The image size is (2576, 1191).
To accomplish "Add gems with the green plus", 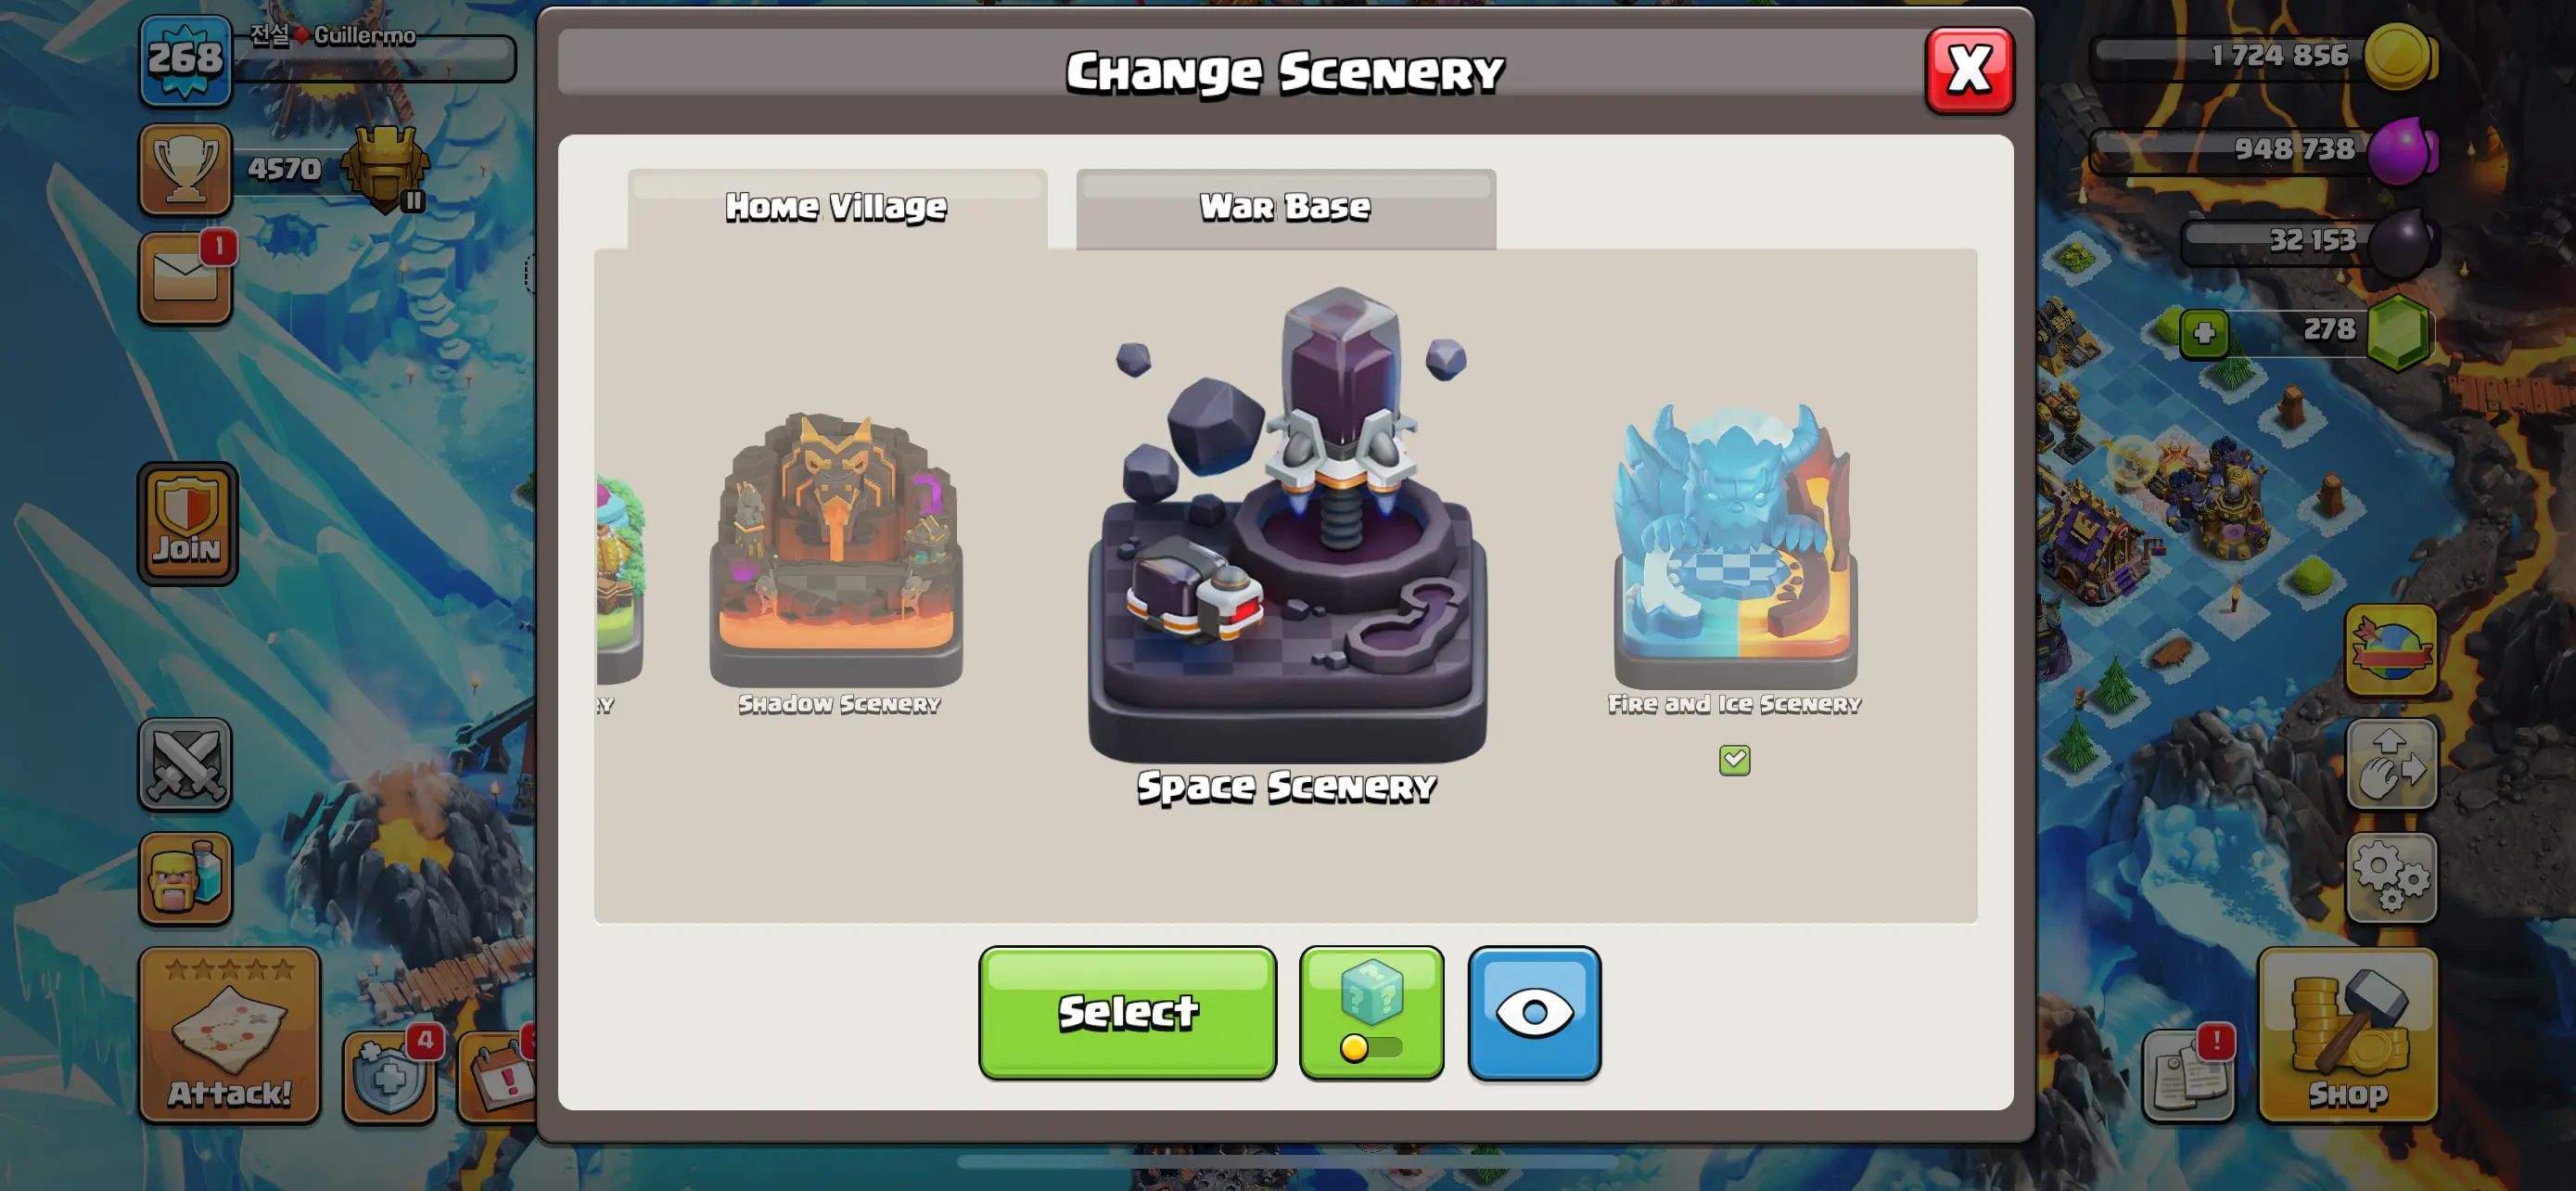I will click(2204, 333).
